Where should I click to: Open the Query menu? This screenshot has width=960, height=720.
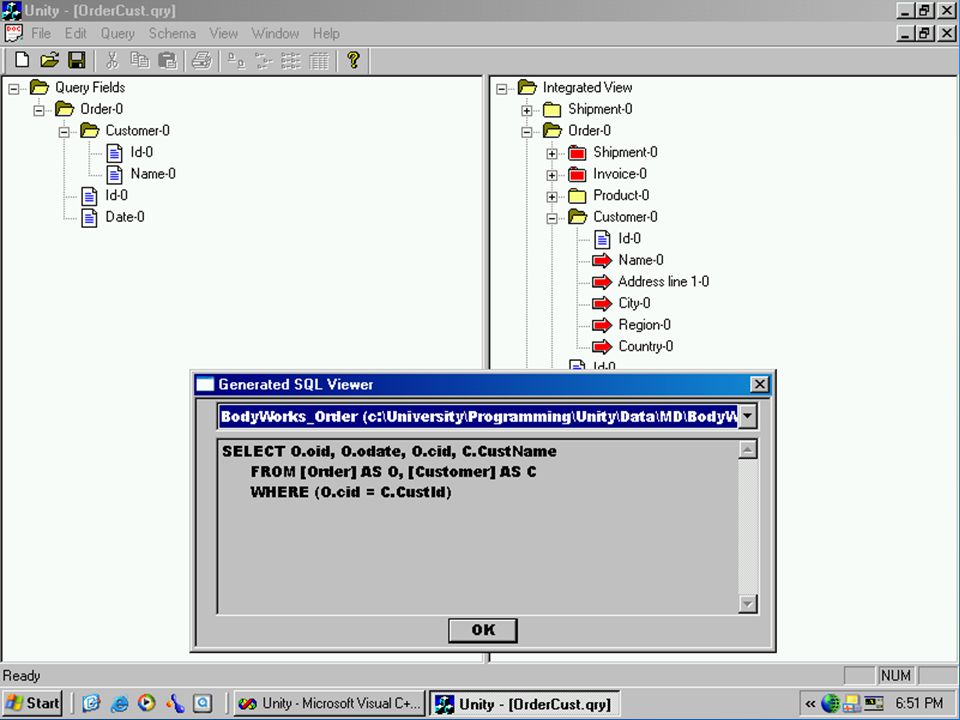point(118,34)
